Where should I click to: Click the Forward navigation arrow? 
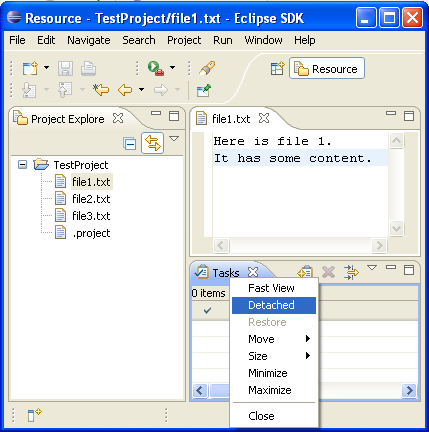tap(161, 90)
